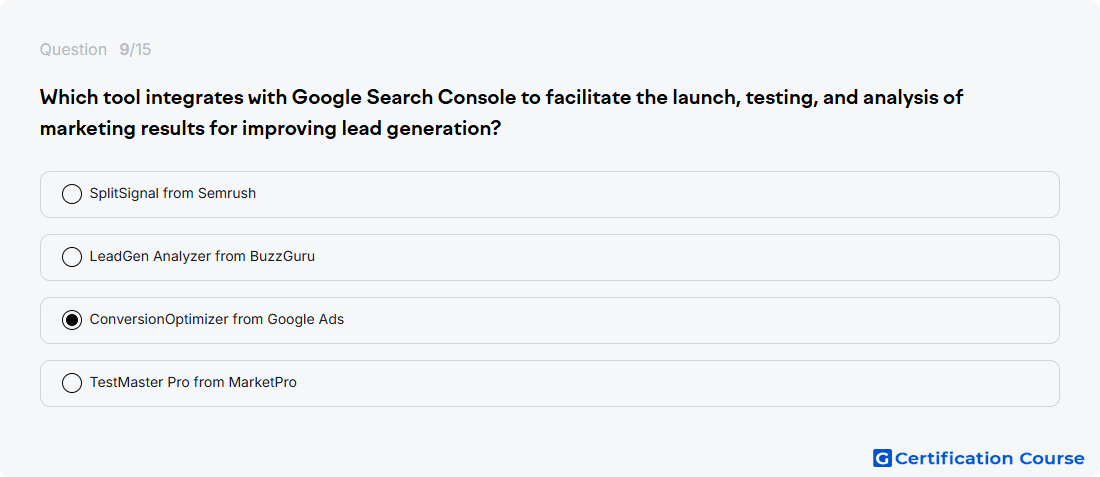1100x477 pixels.
Task: Click the gray "Question" label
Action: click(73, 50)
